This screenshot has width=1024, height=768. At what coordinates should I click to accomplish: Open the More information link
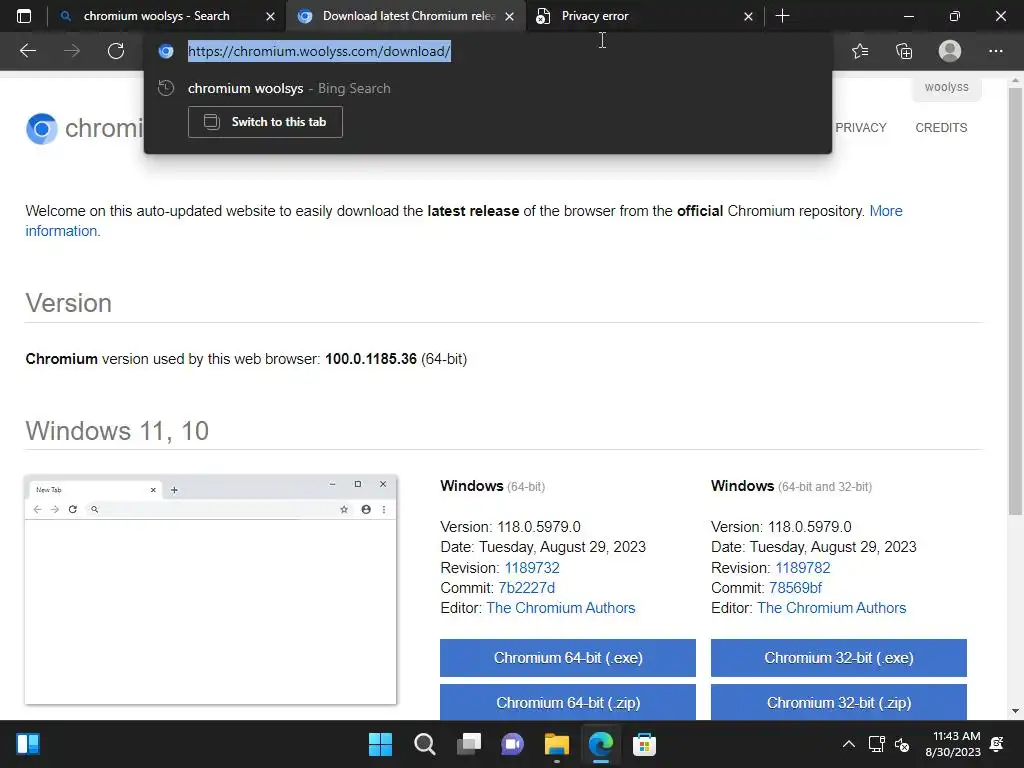(x=886, y=211)
